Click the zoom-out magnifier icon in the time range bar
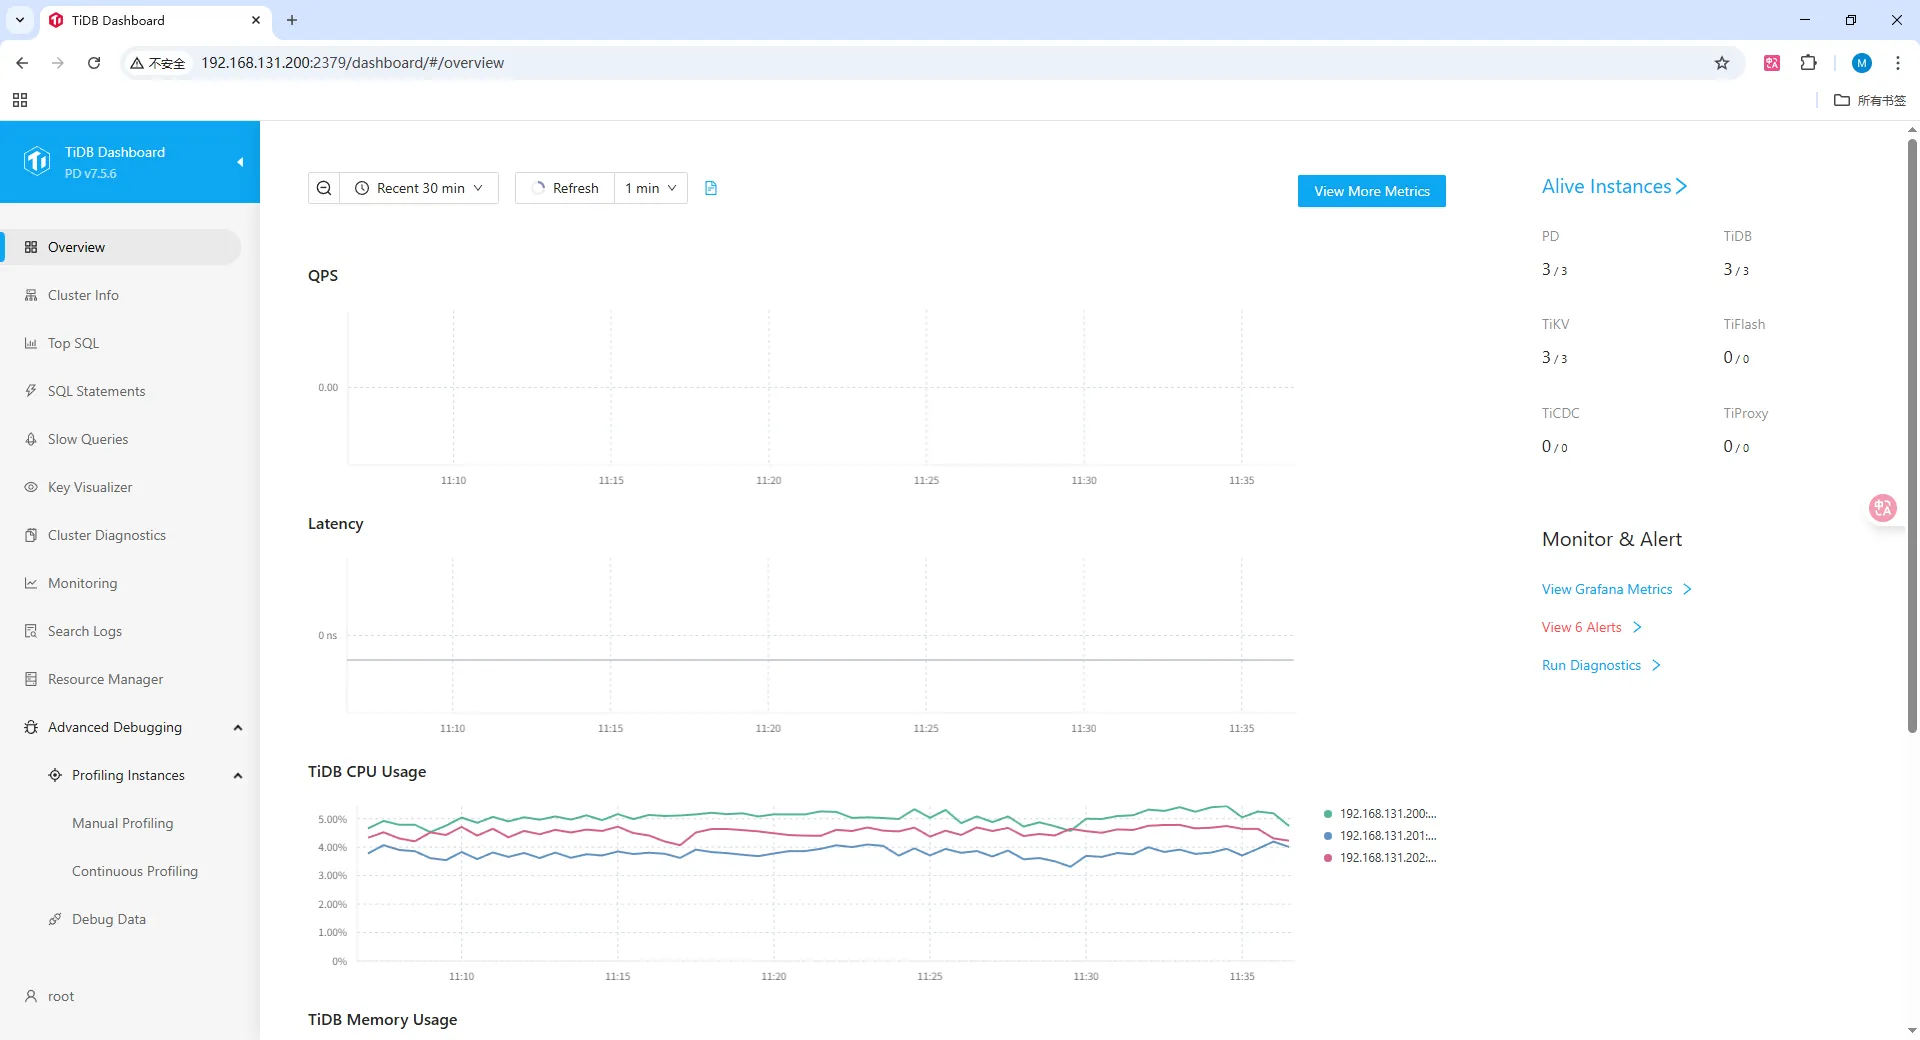1920x1040 pixels. coord(324,188)
